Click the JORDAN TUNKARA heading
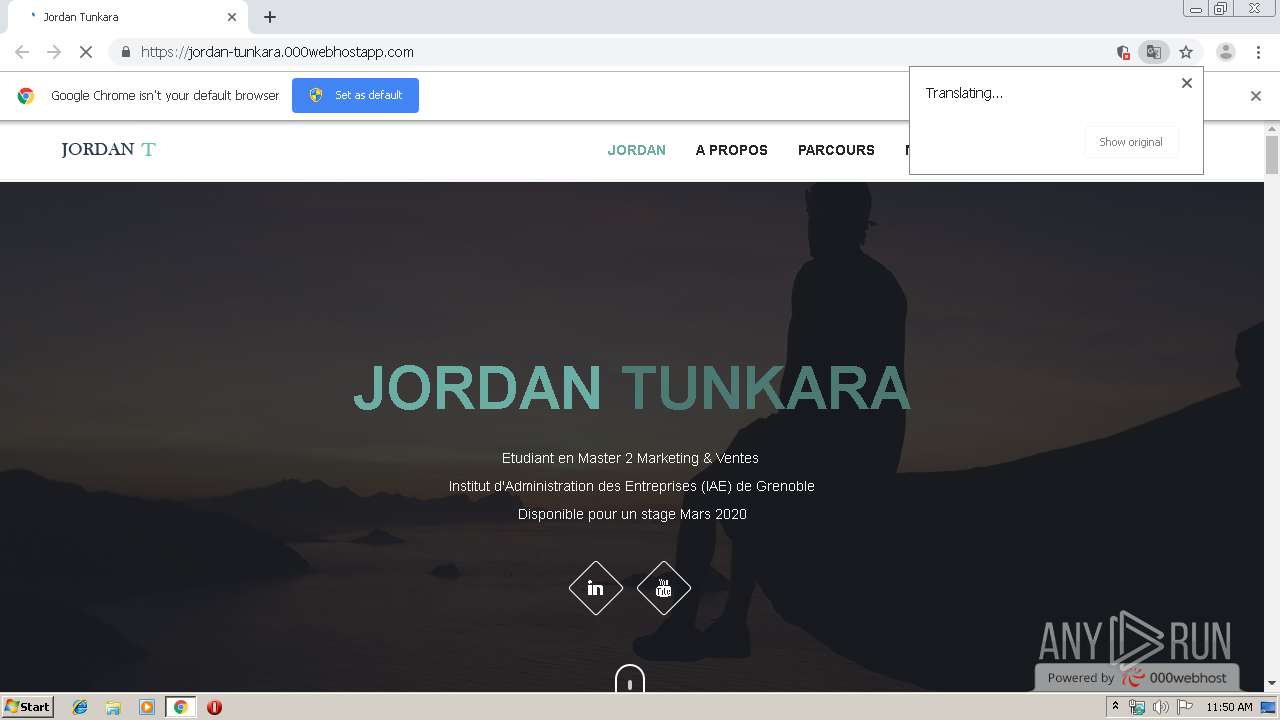The image size is (1280, 720). coord(632,388)
